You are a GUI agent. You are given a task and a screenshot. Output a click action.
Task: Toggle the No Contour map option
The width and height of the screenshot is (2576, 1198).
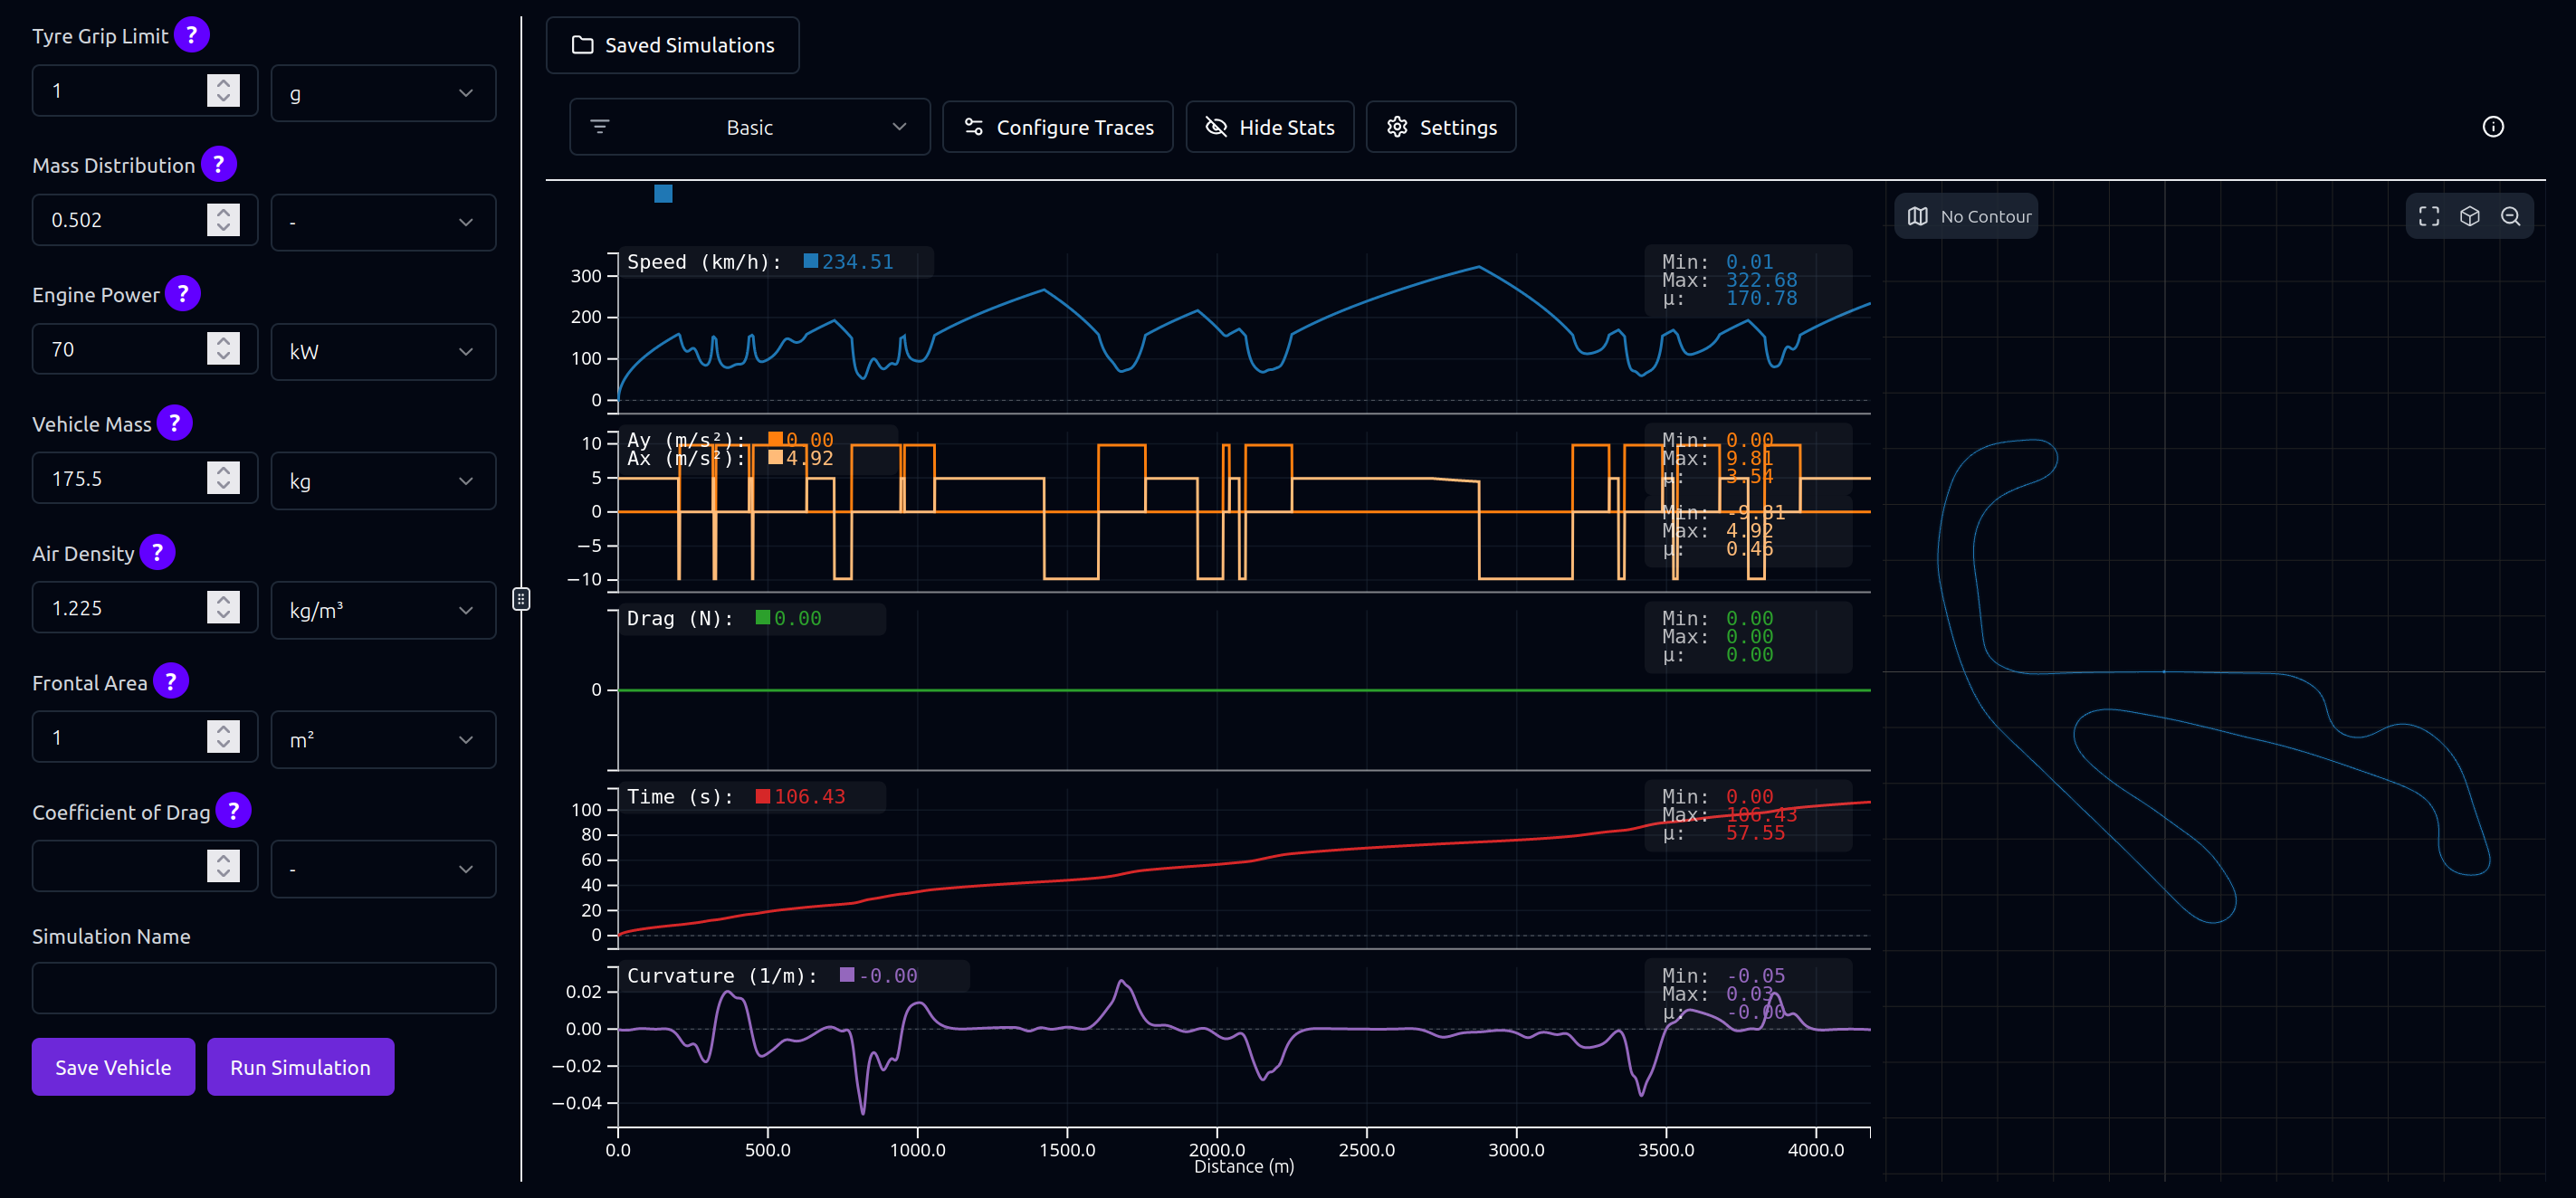[x=1967, y=216]
